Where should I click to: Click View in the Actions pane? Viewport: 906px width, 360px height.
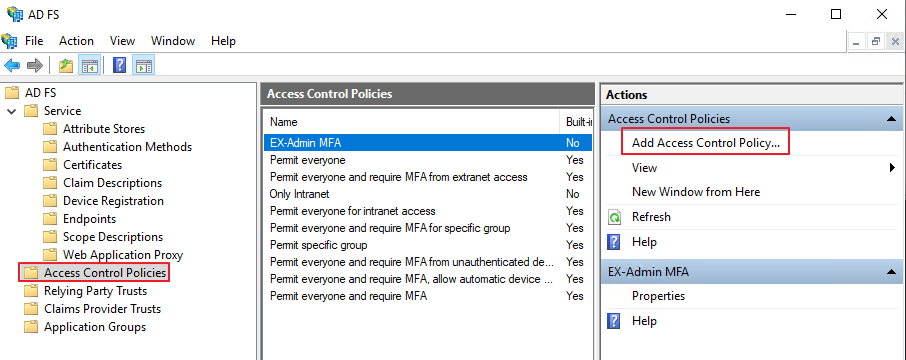(x=644, y=168)
